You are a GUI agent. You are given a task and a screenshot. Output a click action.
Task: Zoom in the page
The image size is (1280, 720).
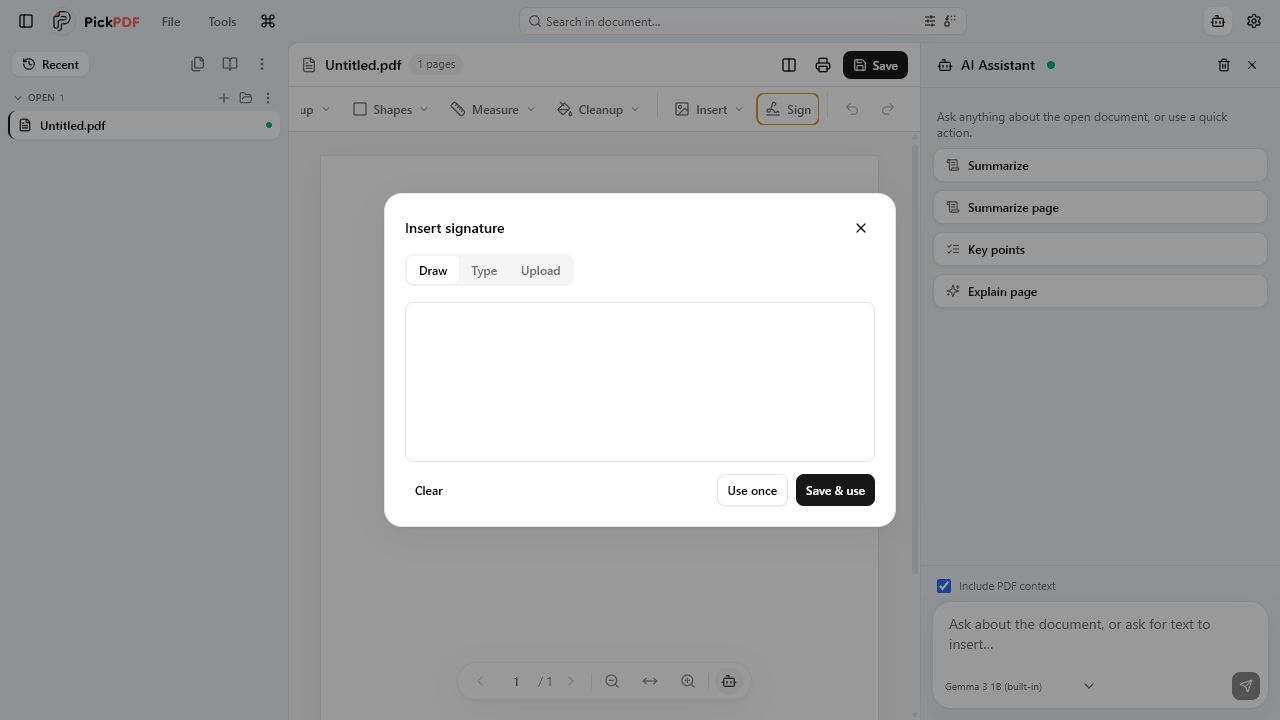coord(688,681)
